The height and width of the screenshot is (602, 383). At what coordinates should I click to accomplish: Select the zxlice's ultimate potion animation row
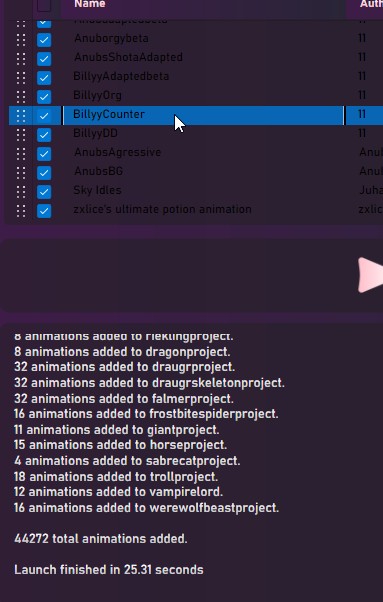coord(196,210)
